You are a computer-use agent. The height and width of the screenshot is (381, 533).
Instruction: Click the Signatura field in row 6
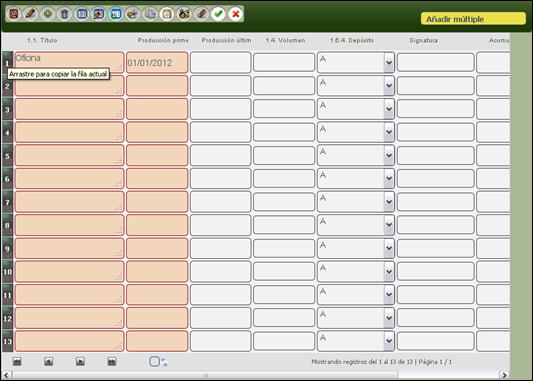[x=435, y=178]
